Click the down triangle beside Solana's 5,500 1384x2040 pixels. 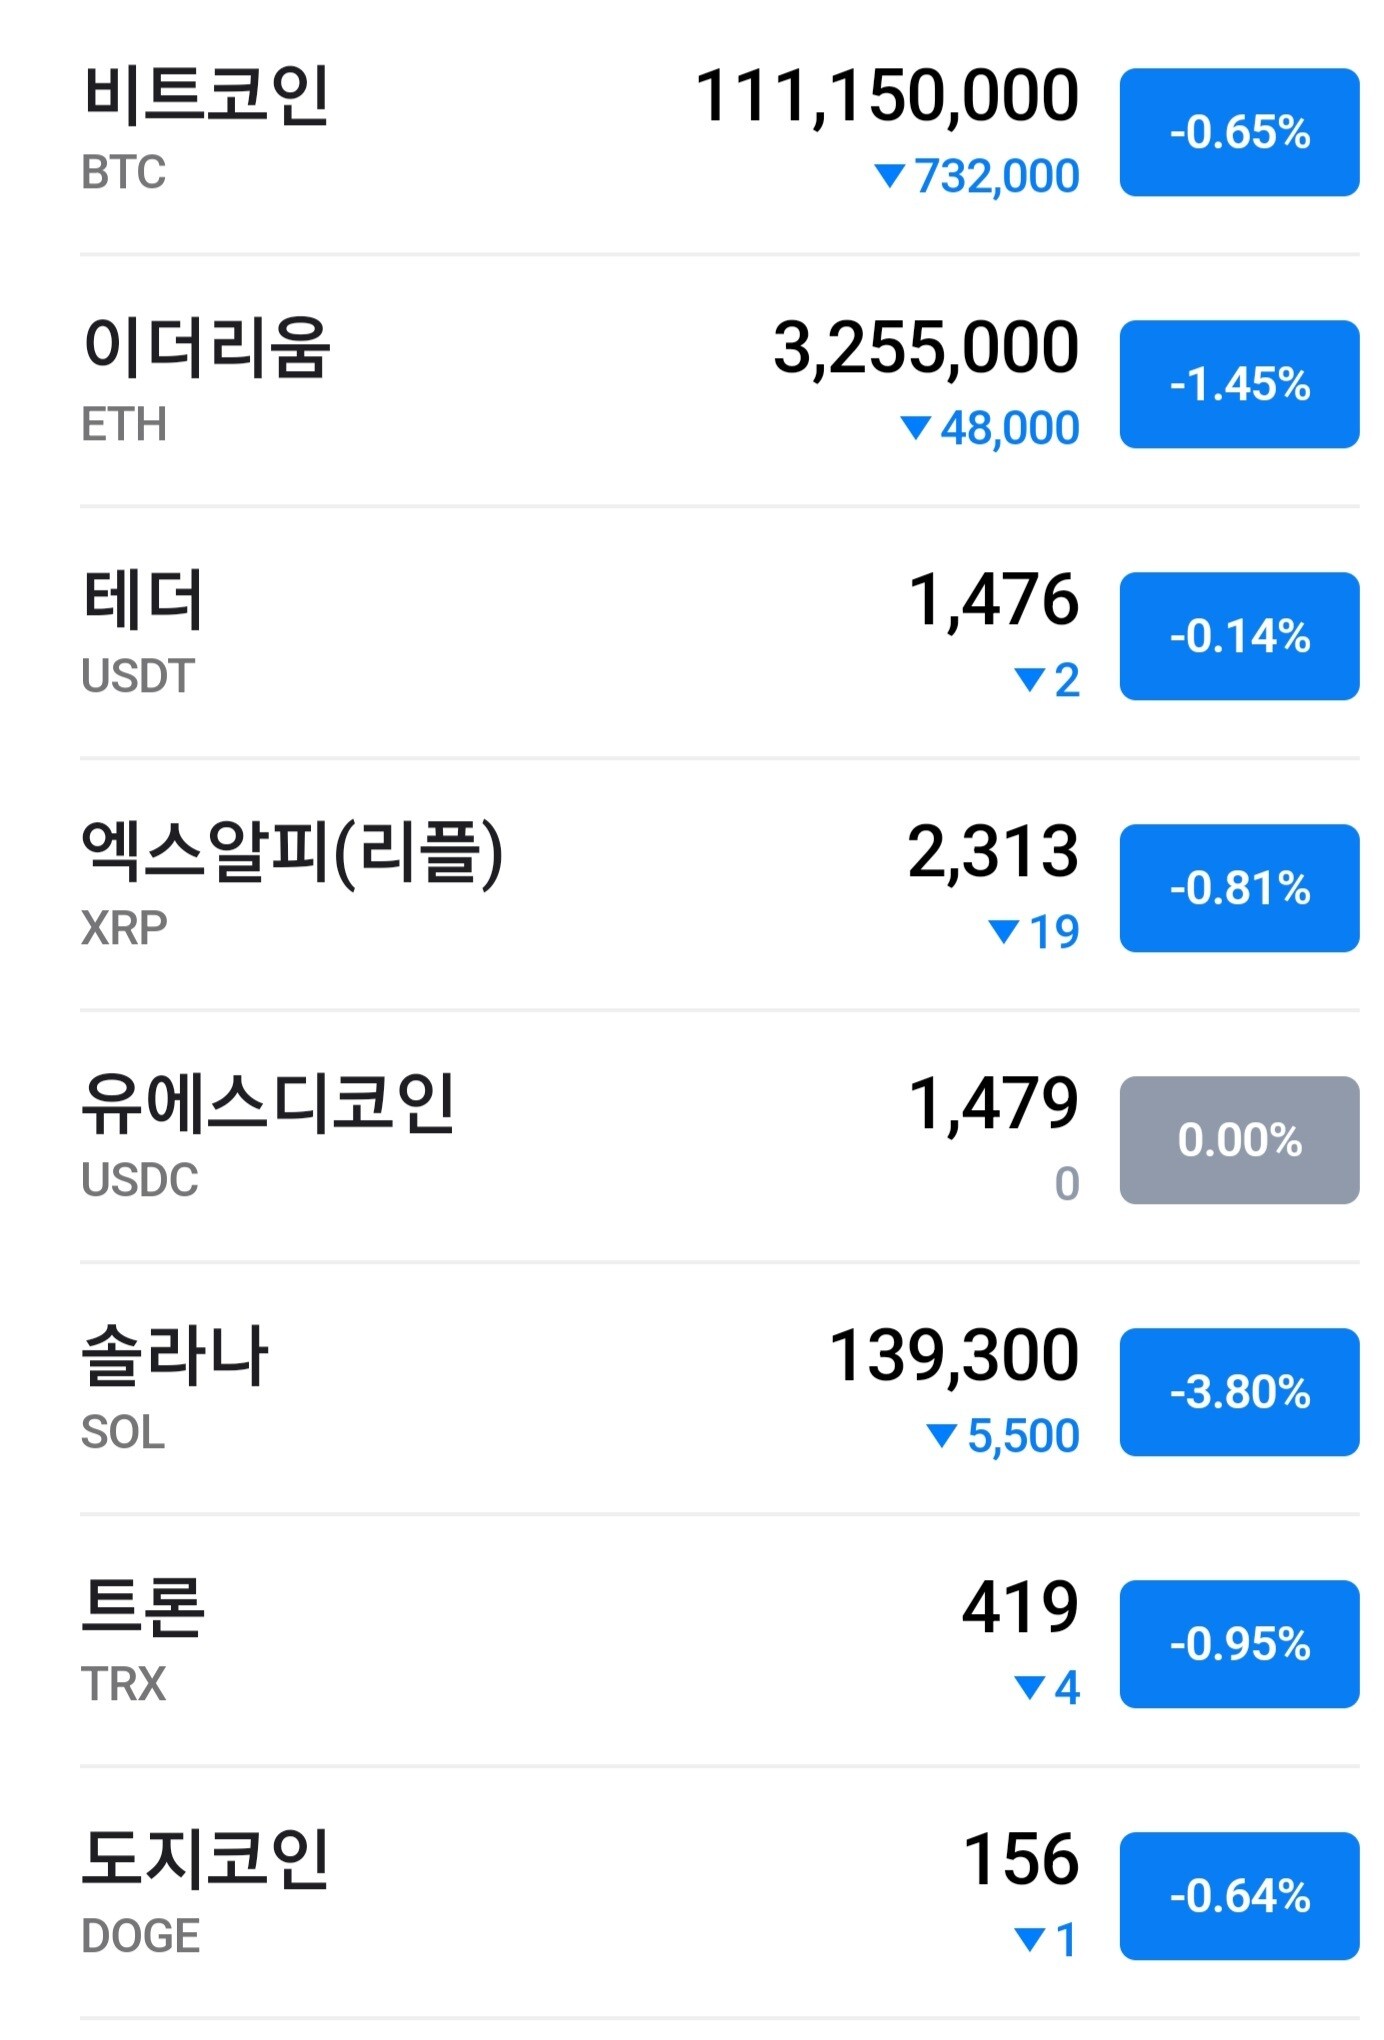pos(942,1437)
